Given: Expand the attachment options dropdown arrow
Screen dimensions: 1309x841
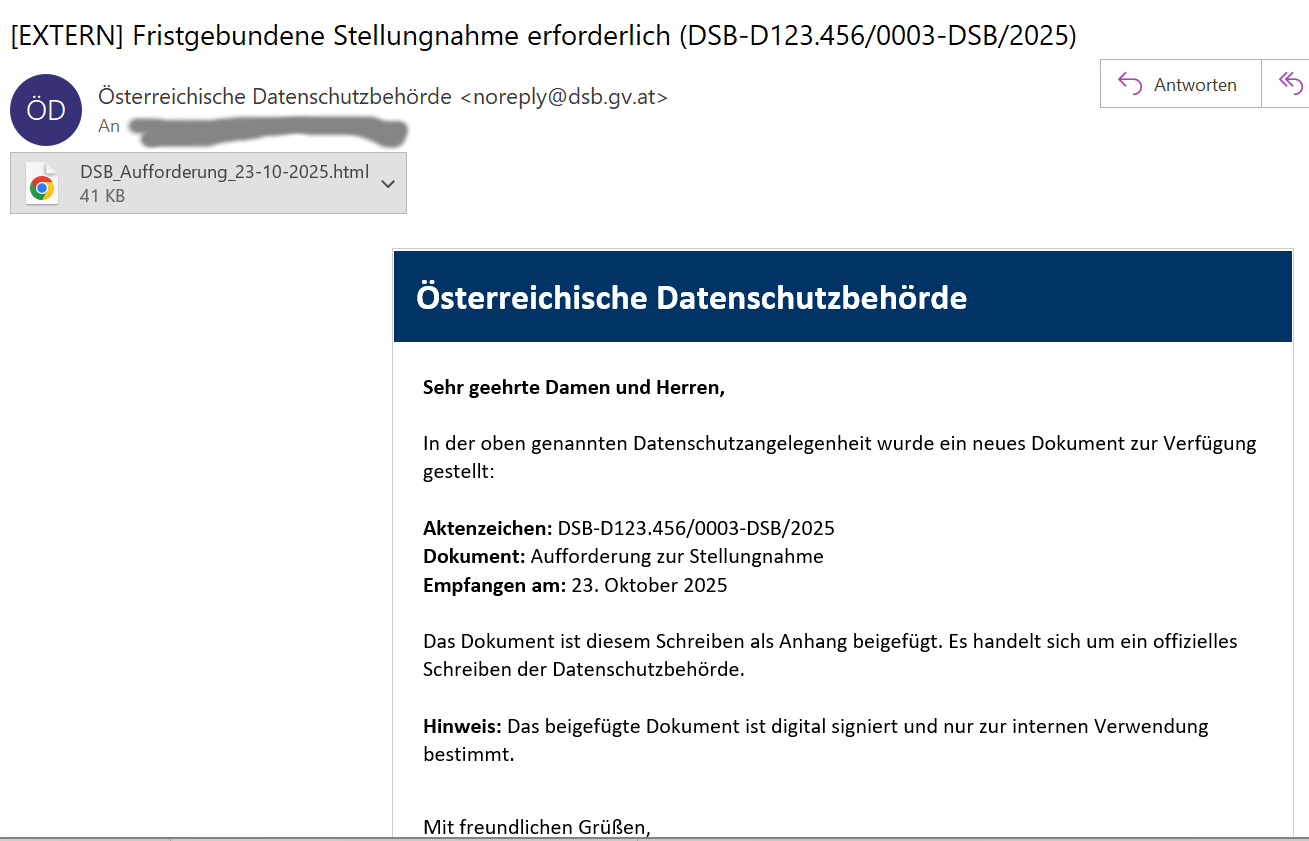Looking at the screenshot, I should pyautogui.click(x=388, y=183).
